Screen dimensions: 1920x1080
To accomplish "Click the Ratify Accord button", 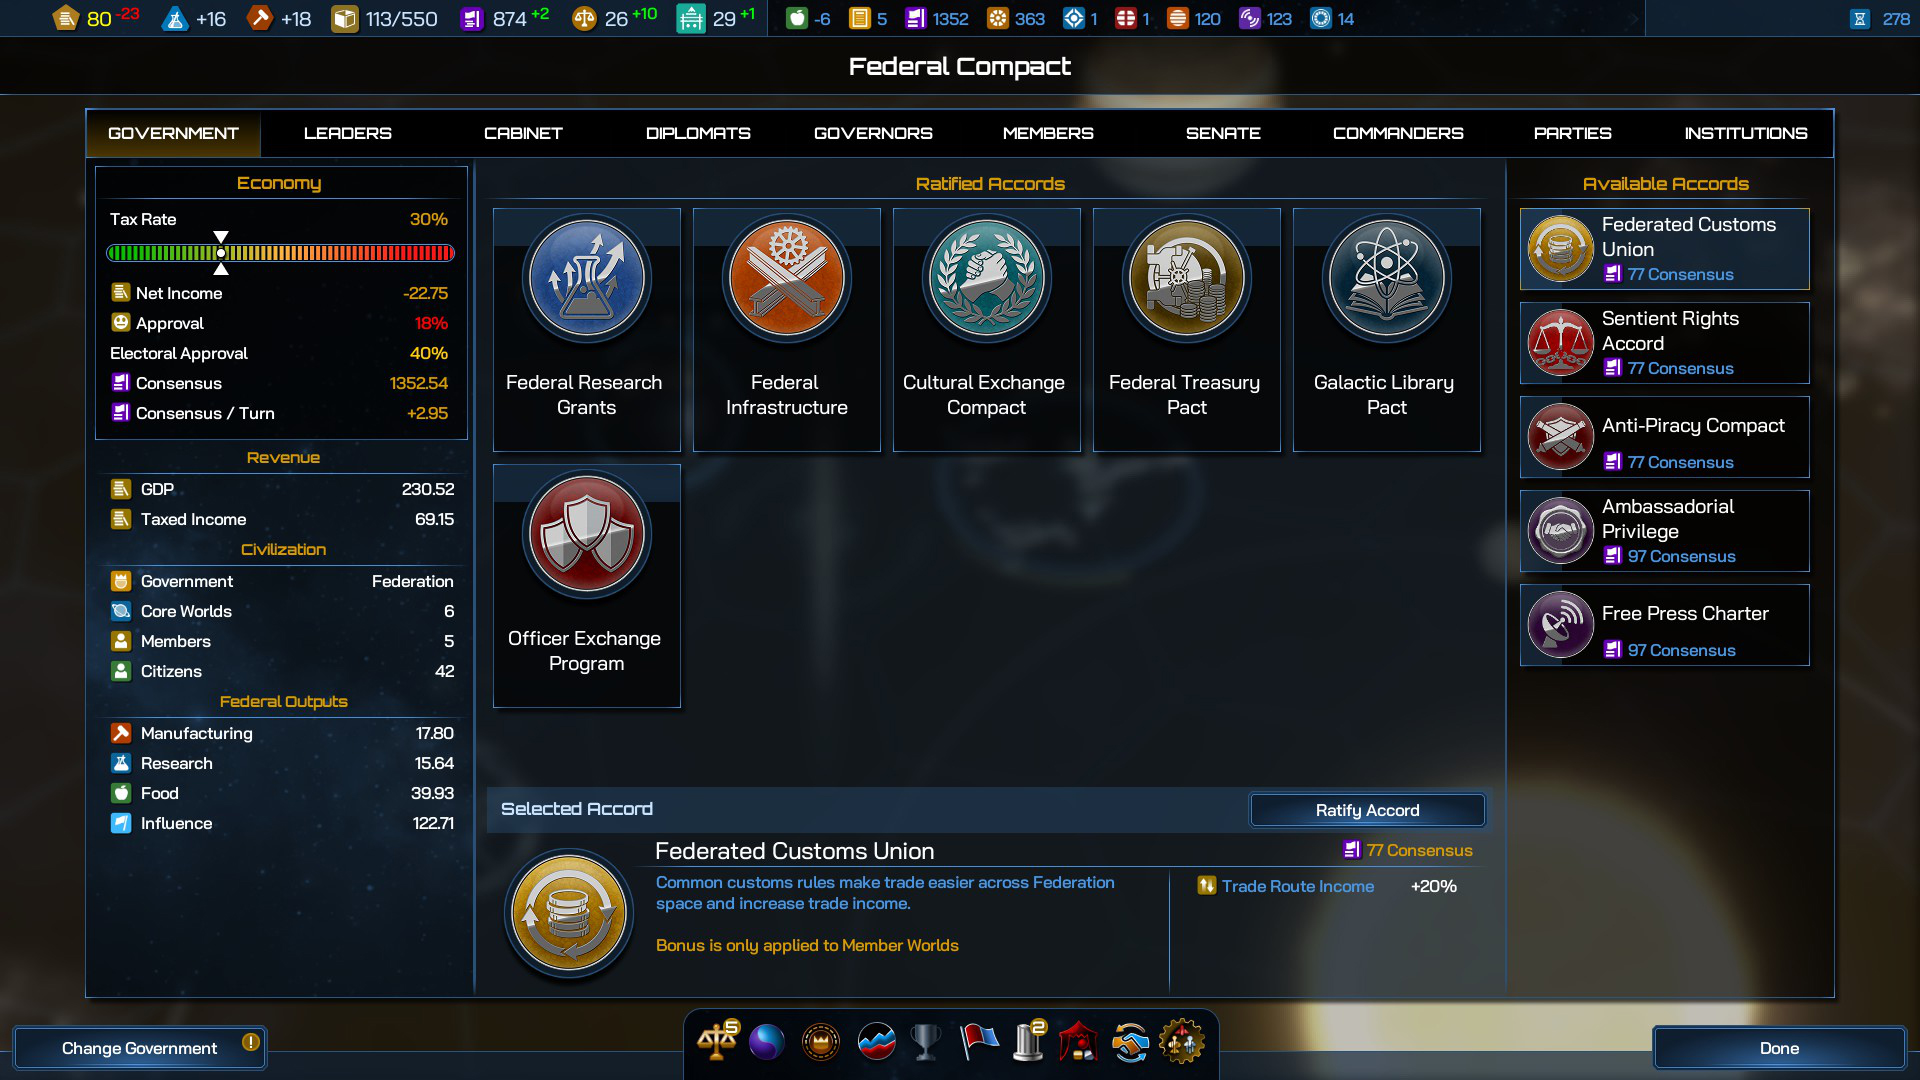I will coord(1367,810).
